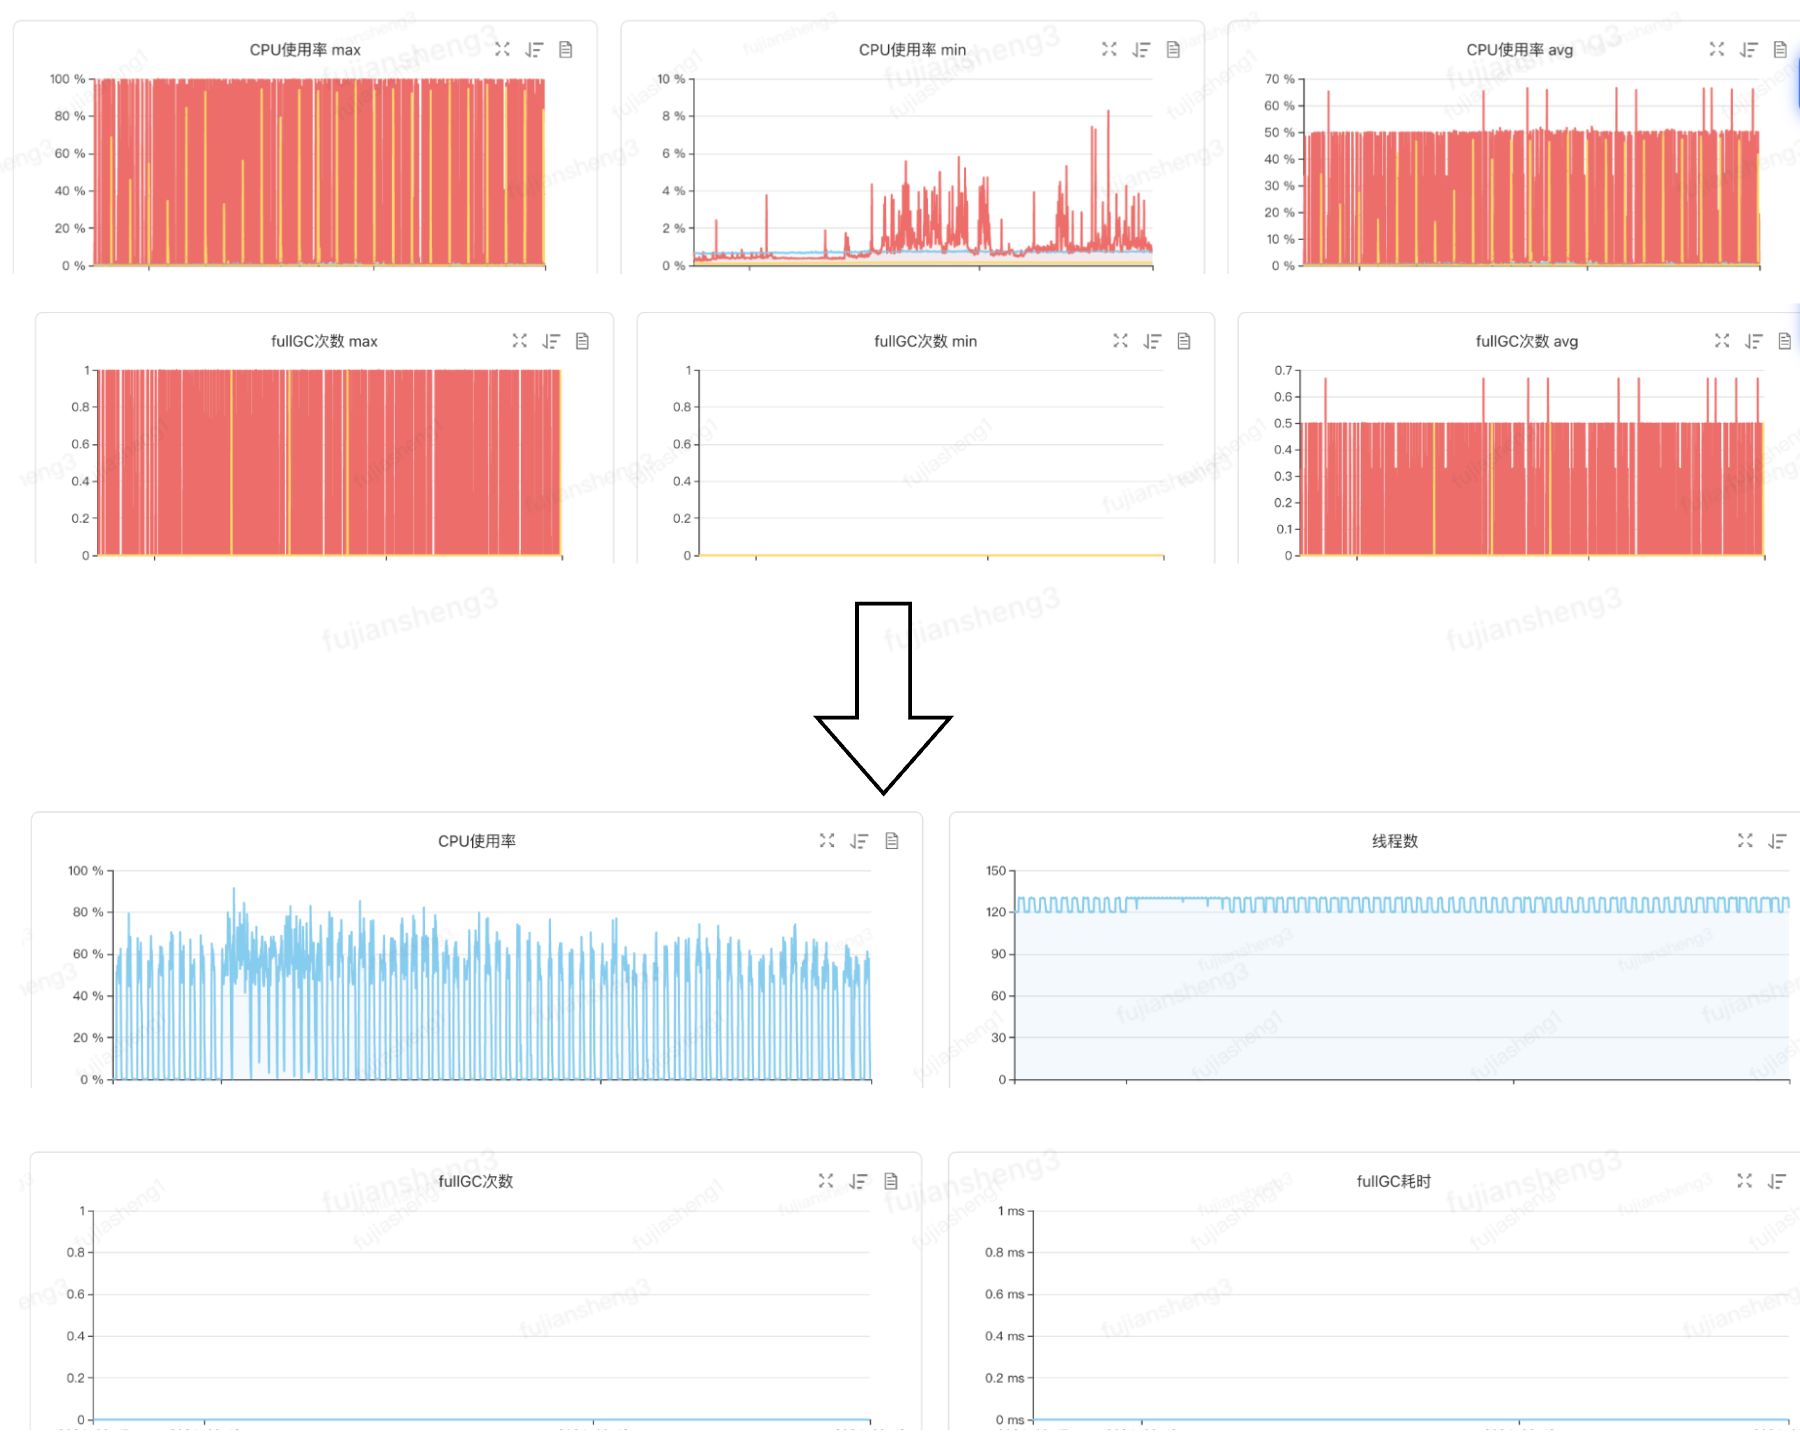
Task: Click sort icon on CPU使用率 avg panel
Action: [x=1748, y=49]
